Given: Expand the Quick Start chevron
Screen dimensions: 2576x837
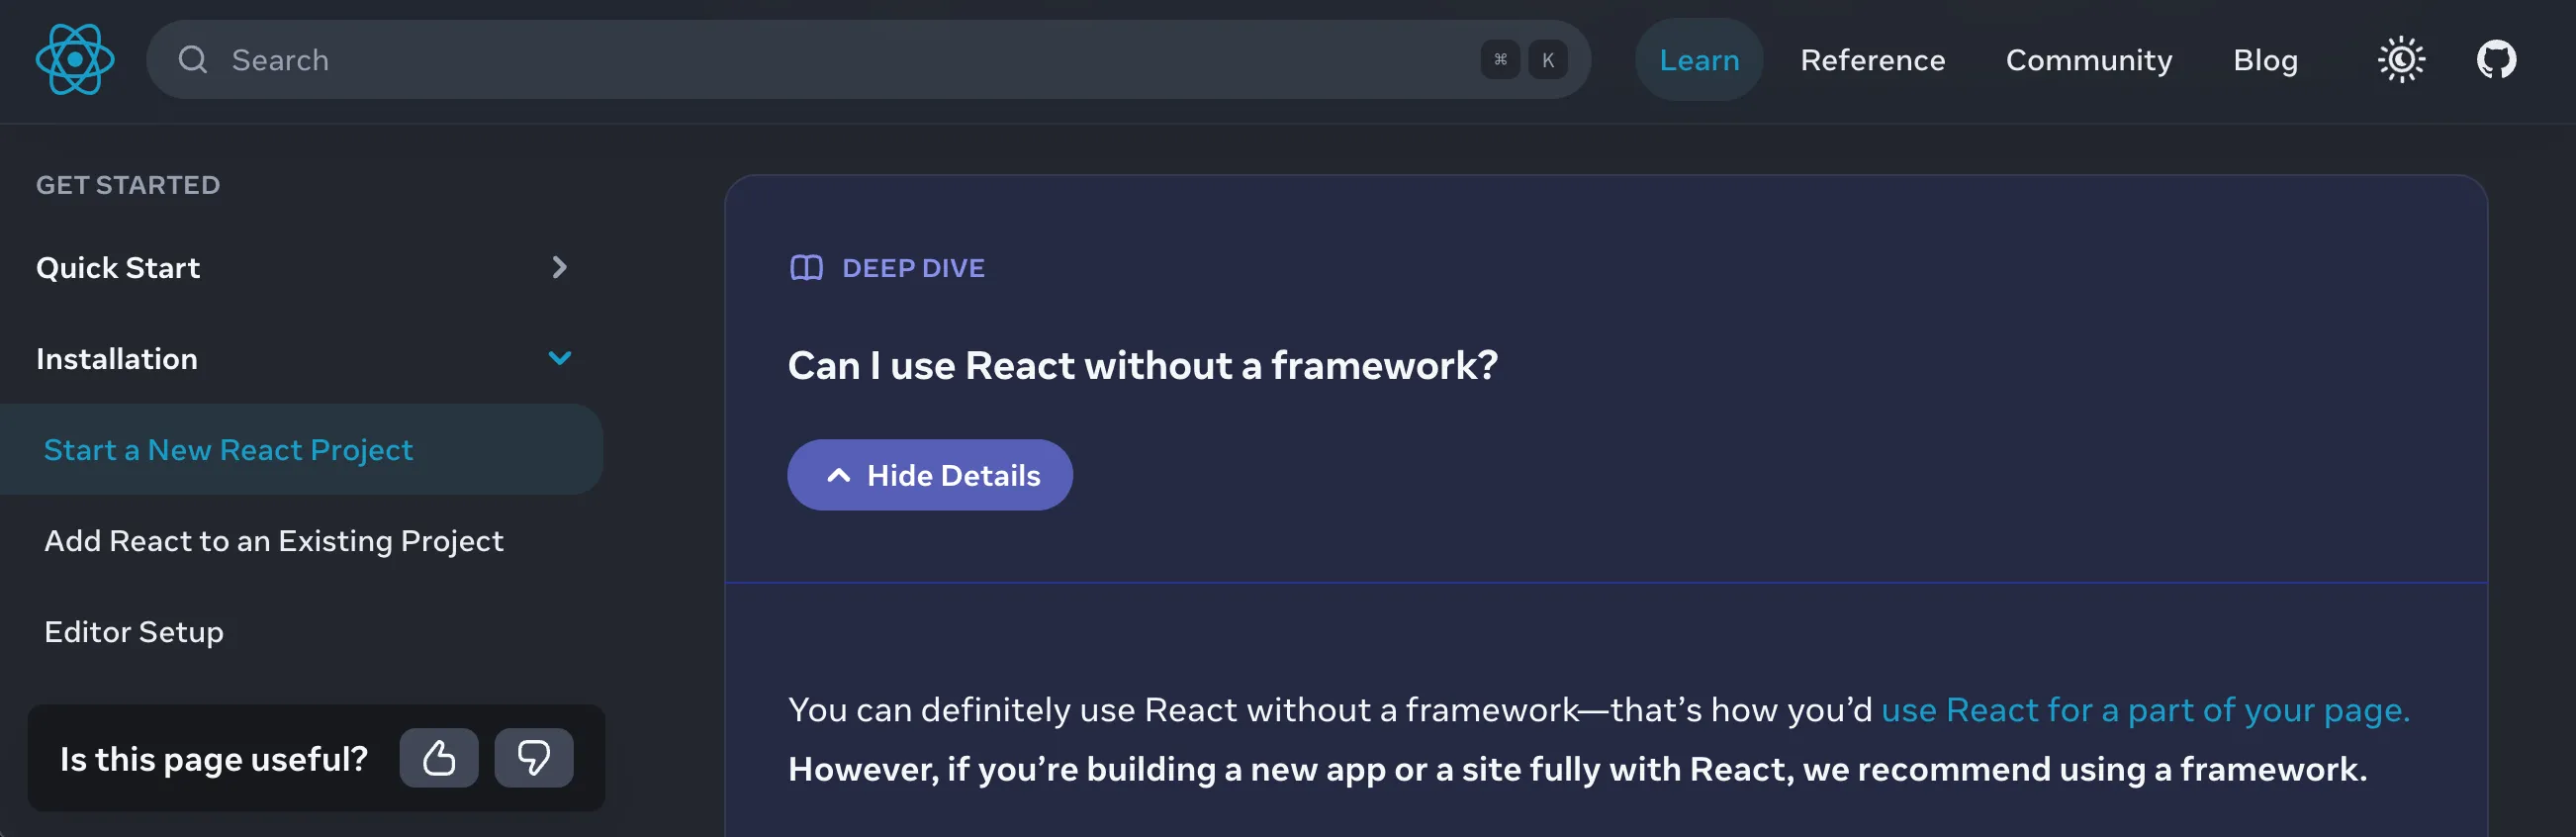Looking at the screenshot, I should pyautogui.click(x=560, y=267).
